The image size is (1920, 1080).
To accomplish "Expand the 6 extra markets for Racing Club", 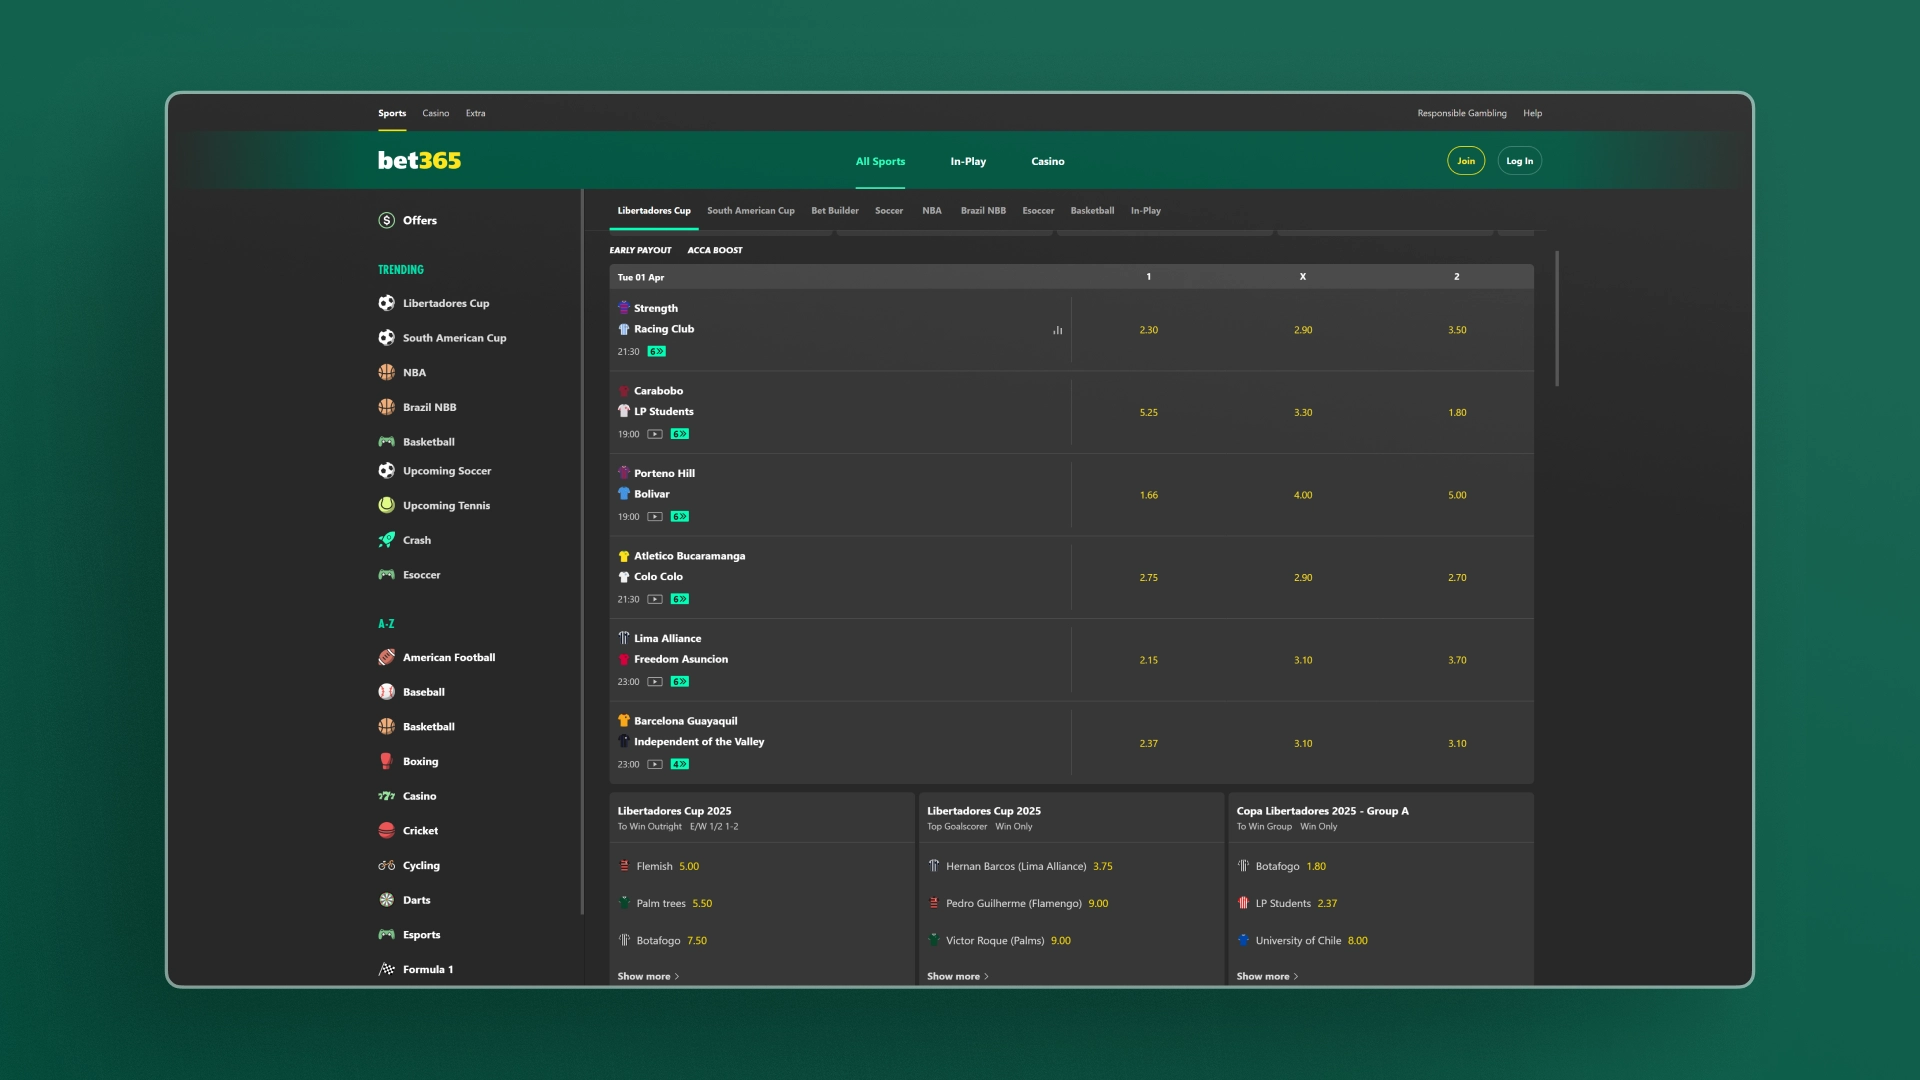I will pyautogui.click(x=655, y=351).
